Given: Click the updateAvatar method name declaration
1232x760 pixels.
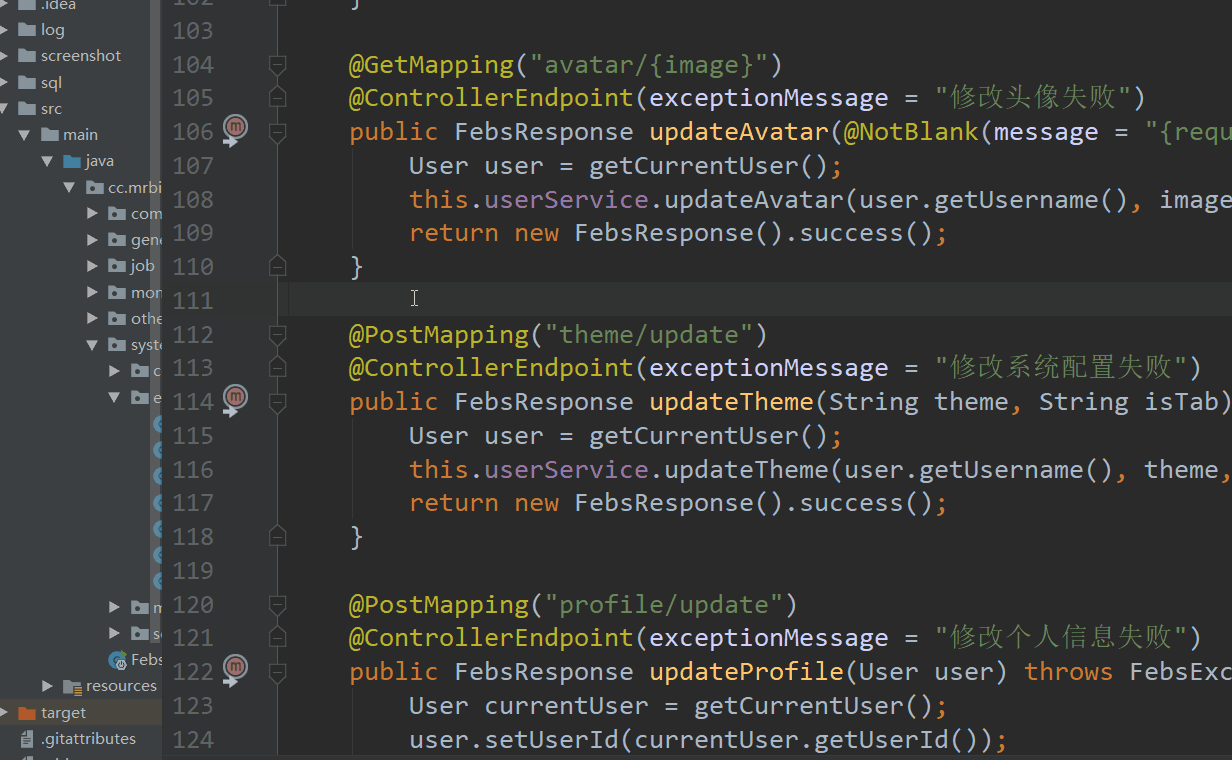Looking at the screenshot, I should [739, 132].
